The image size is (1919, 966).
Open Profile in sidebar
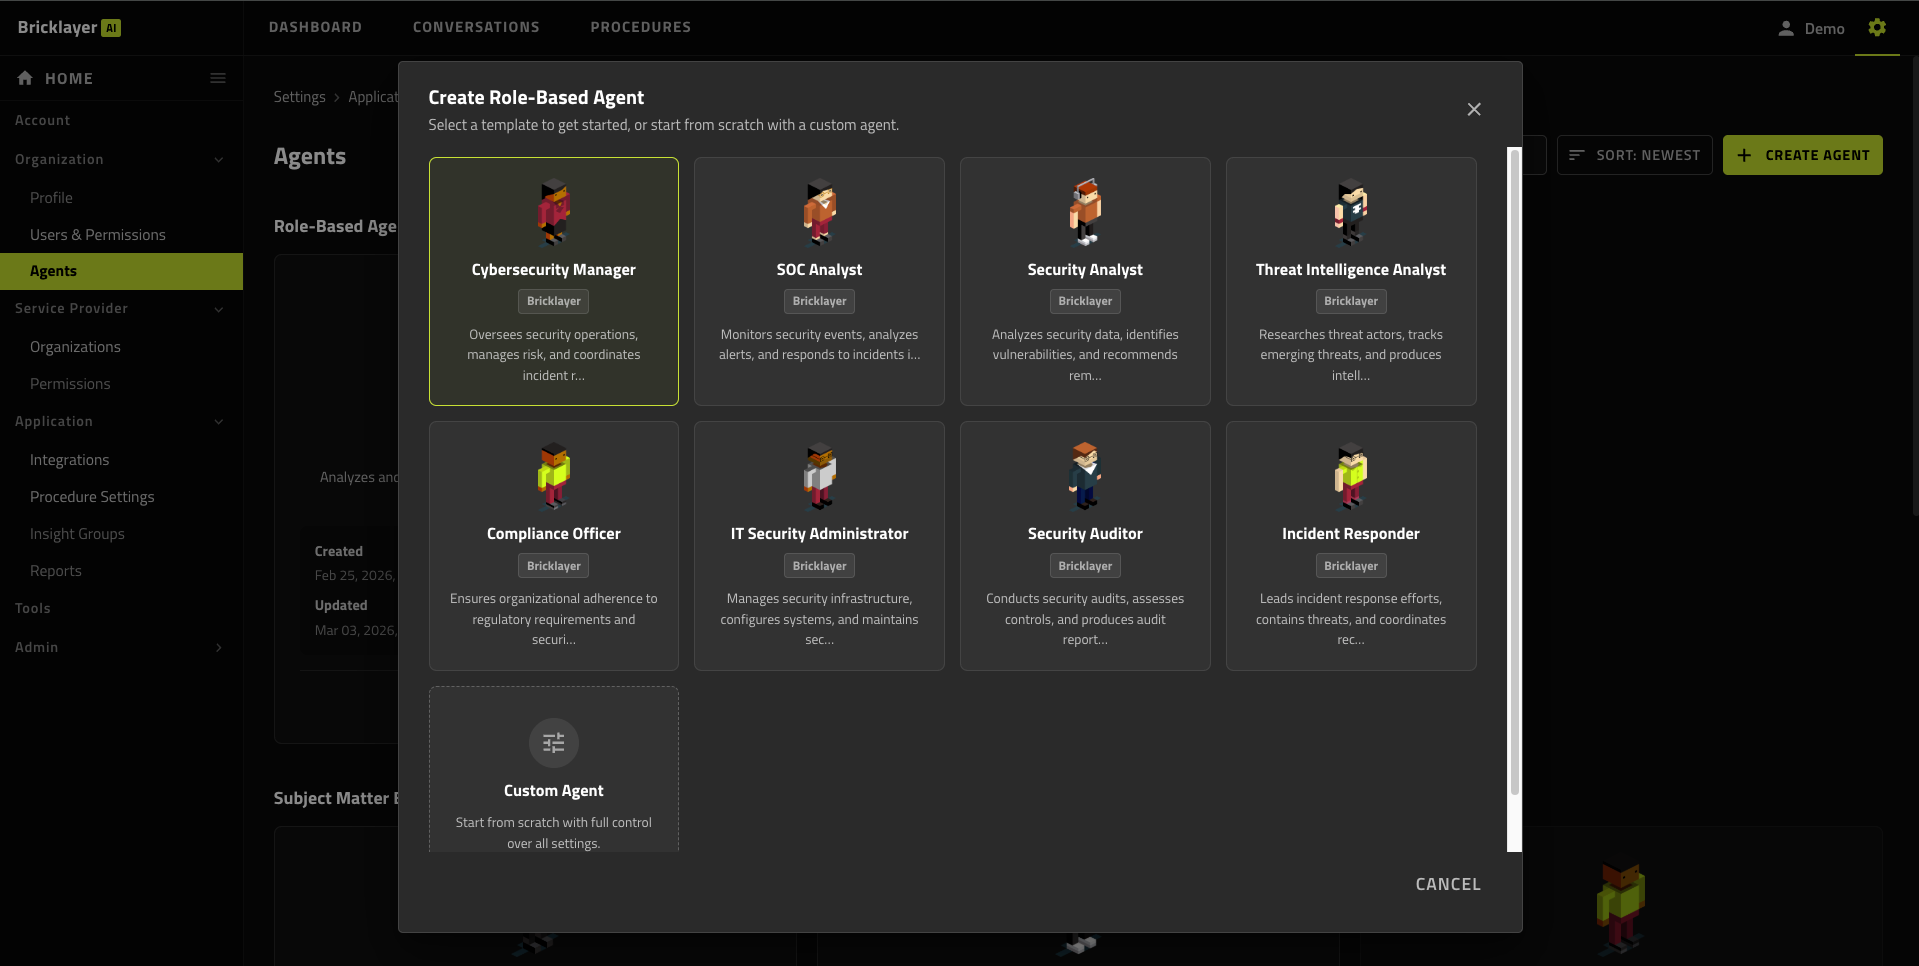click(x=51, y=197)
